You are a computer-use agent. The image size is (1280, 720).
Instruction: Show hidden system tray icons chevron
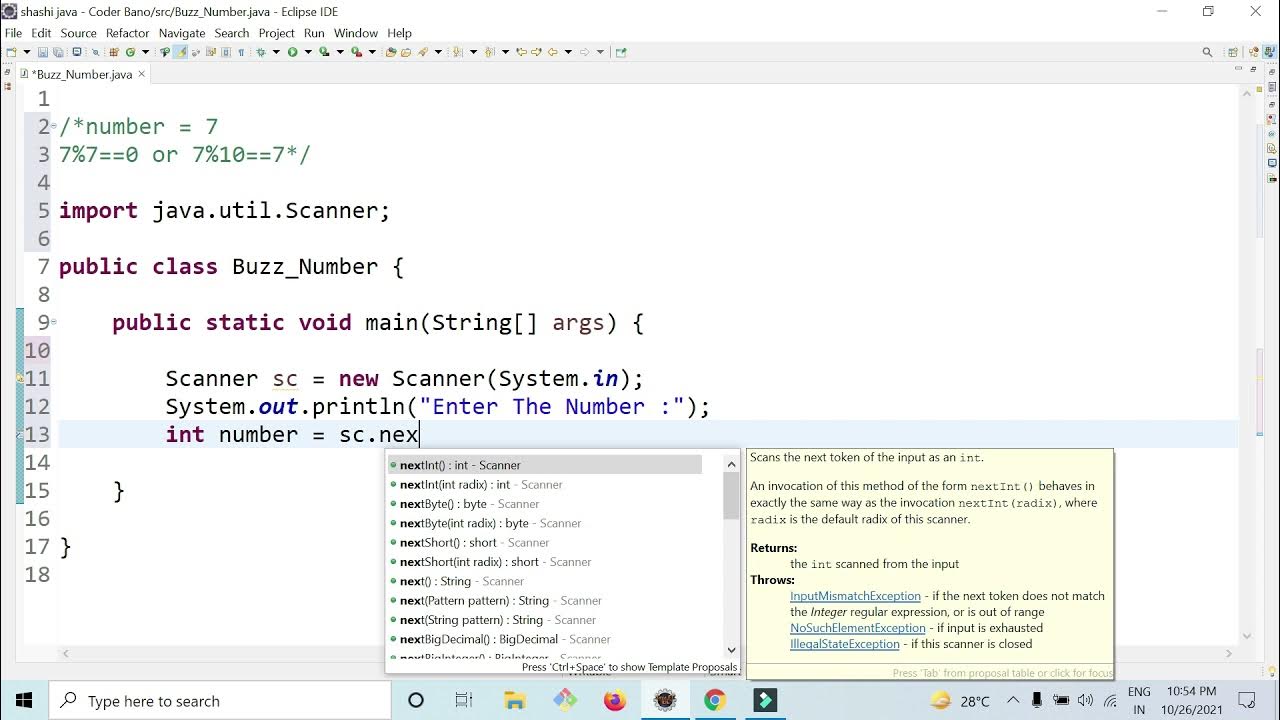pyautogui.click(x=1013, y=700)
